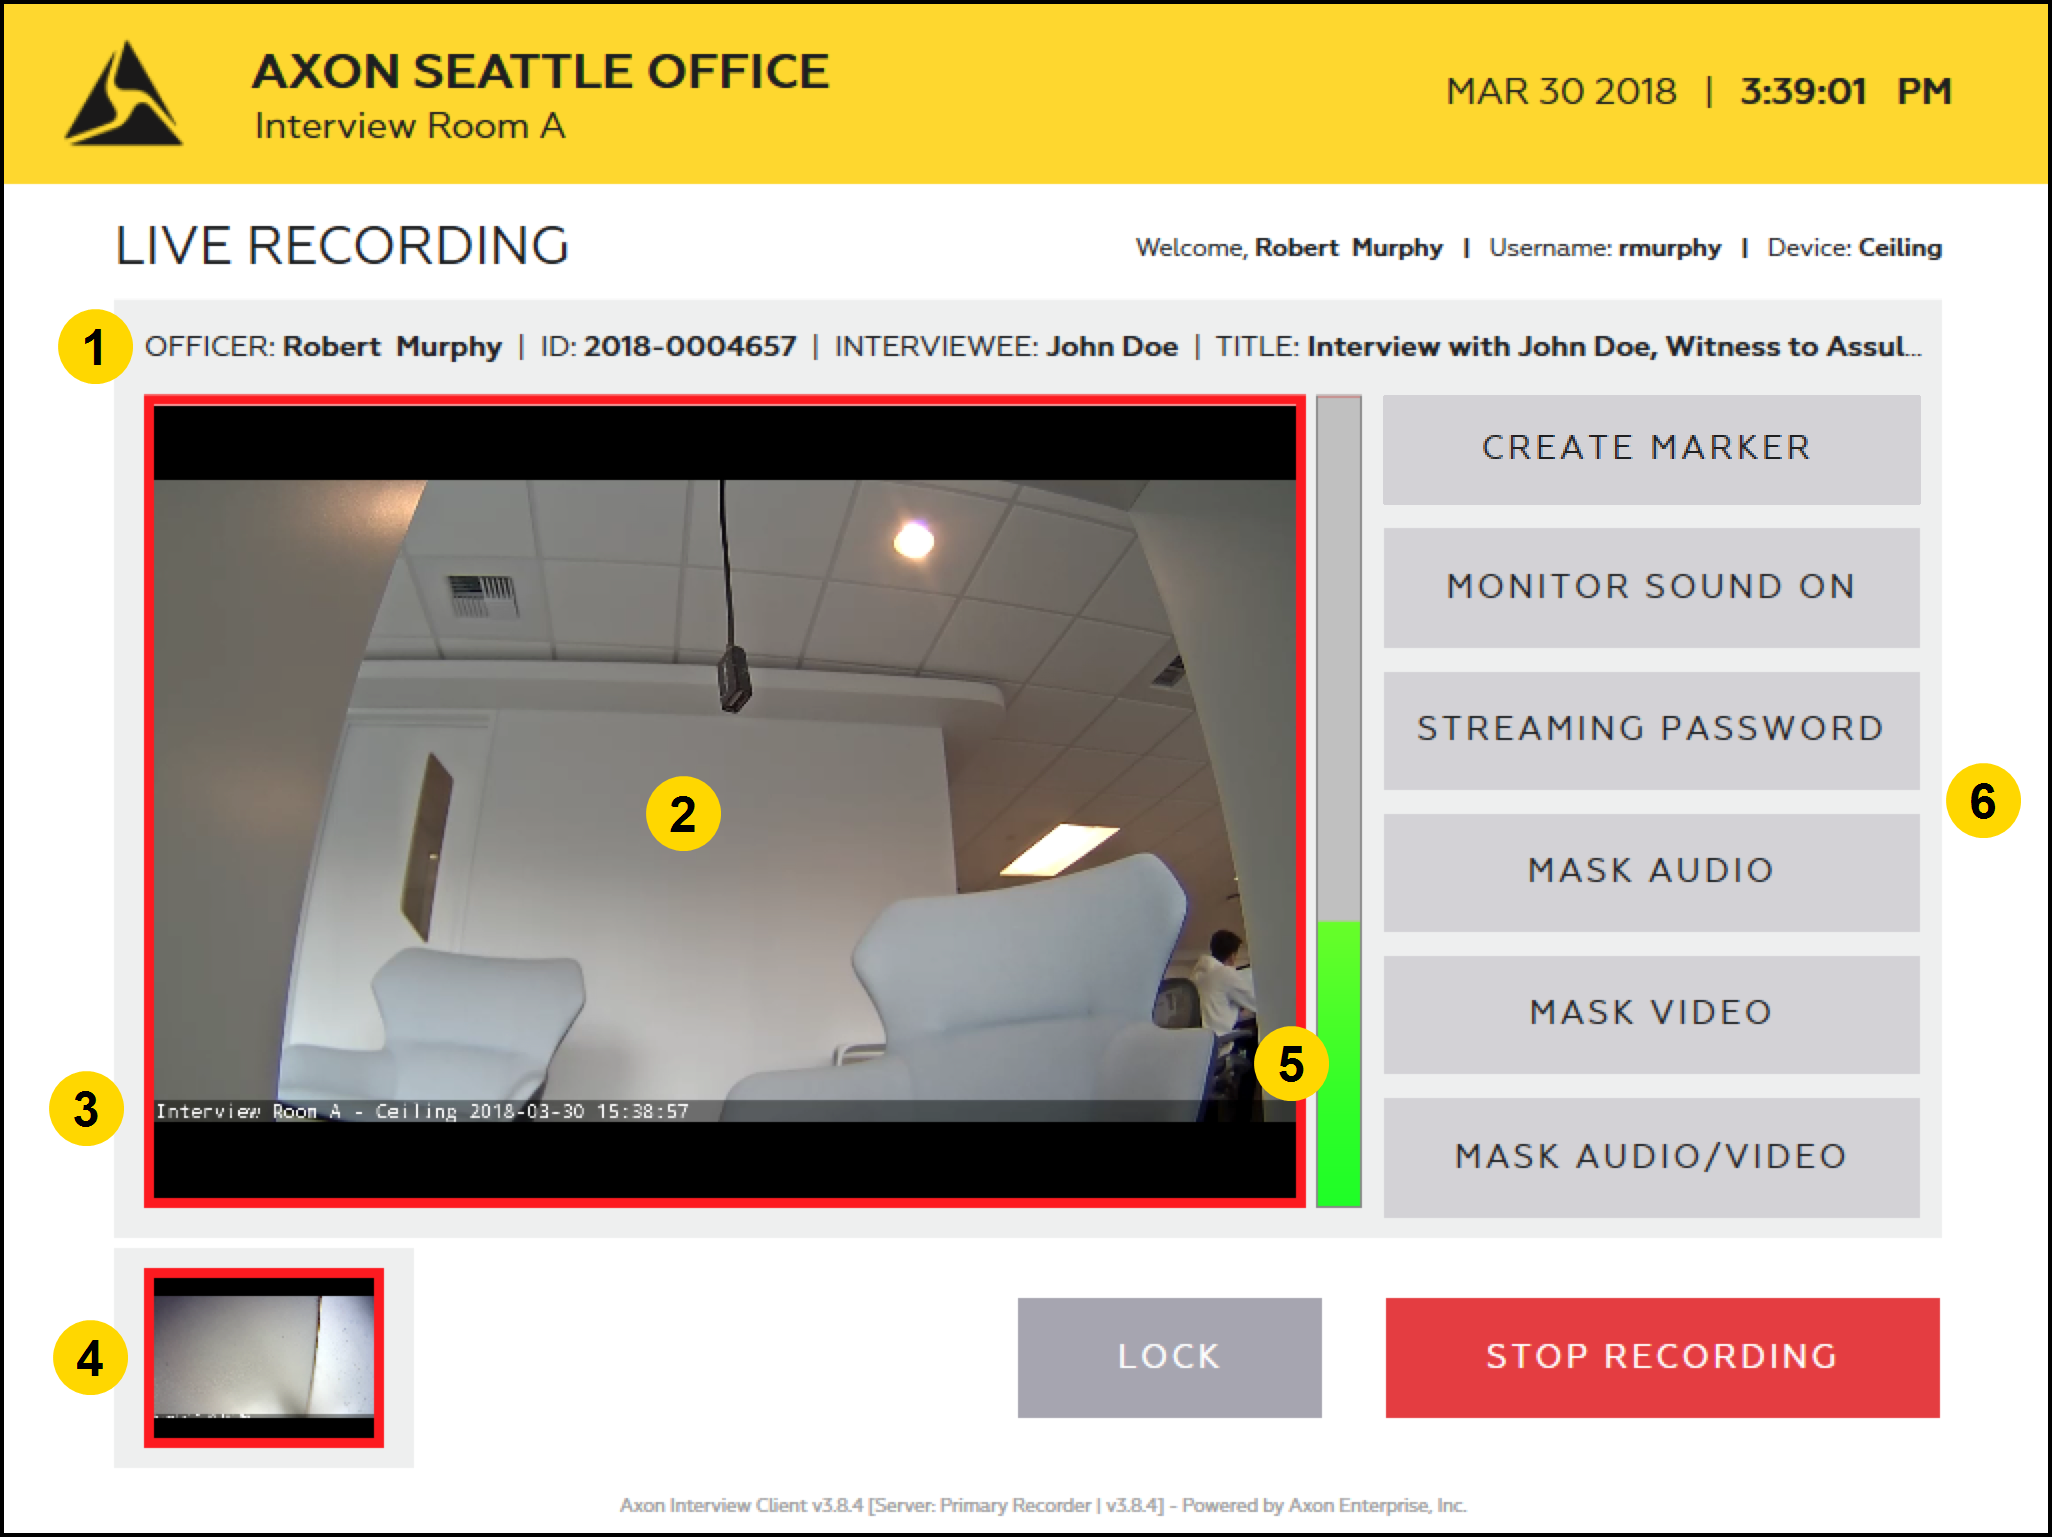The image size is (2052, 1537).
Task: Toggle Mask Video
Action: pos(1651,1013)
